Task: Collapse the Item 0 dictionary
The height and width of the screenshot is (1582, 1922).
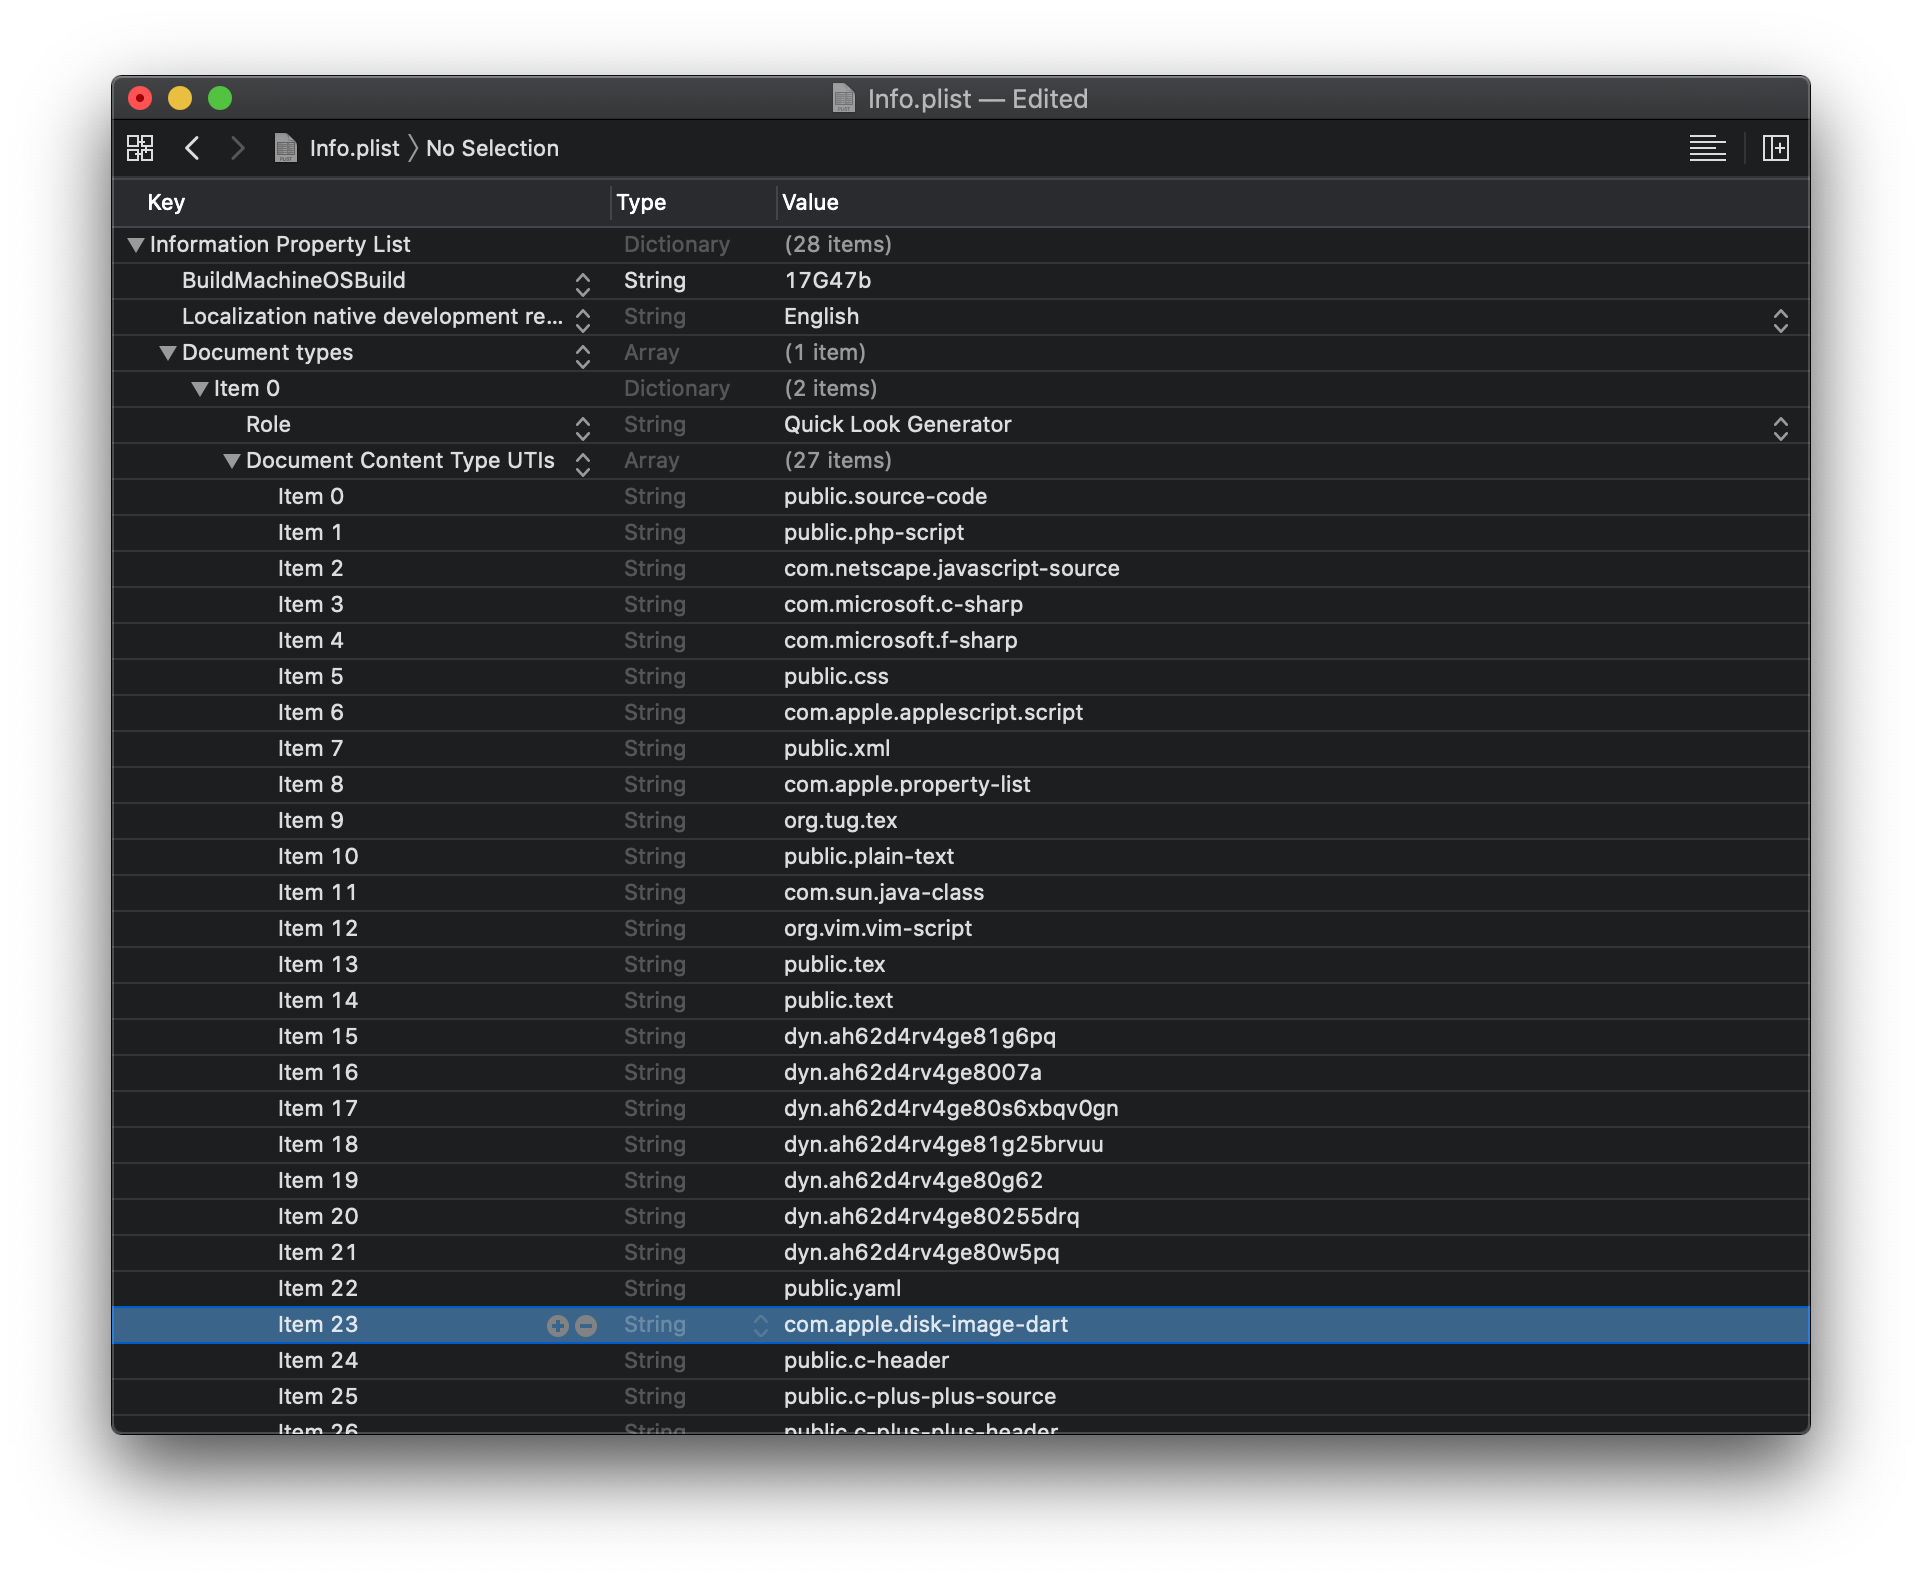Action: point(200,388)
